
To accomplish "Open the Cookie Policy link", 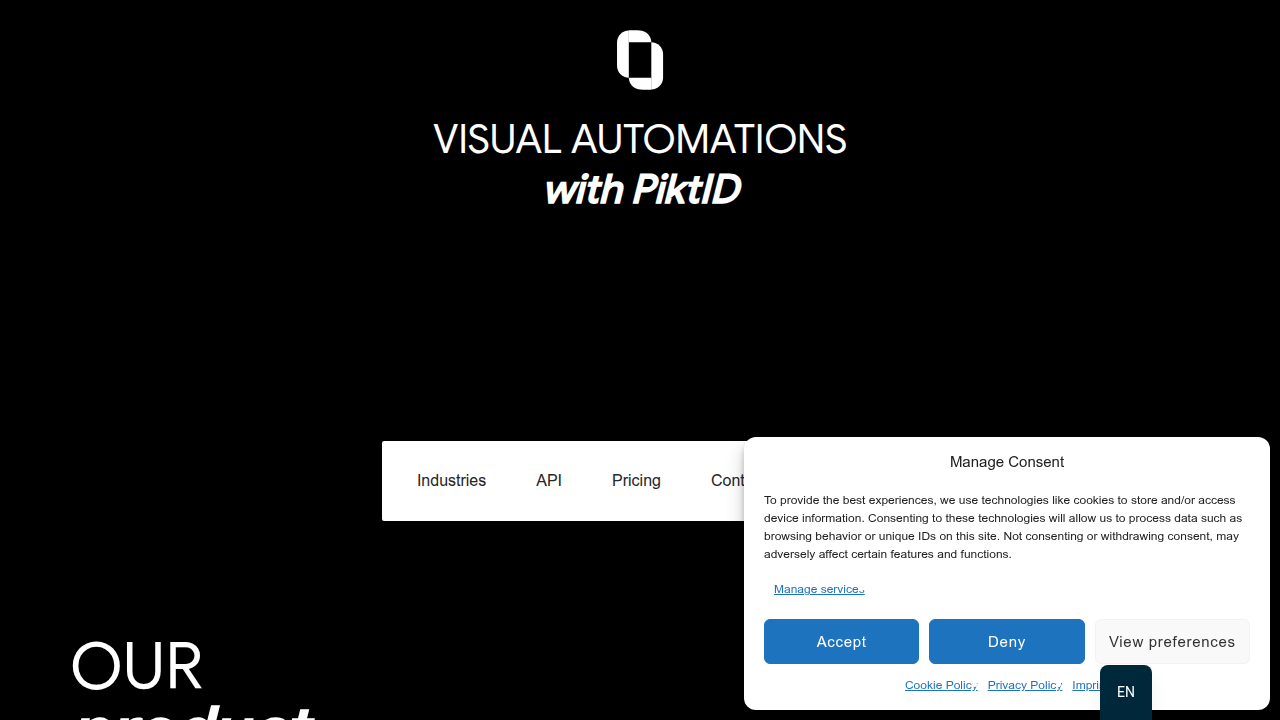I will click(x=941, y=685).
